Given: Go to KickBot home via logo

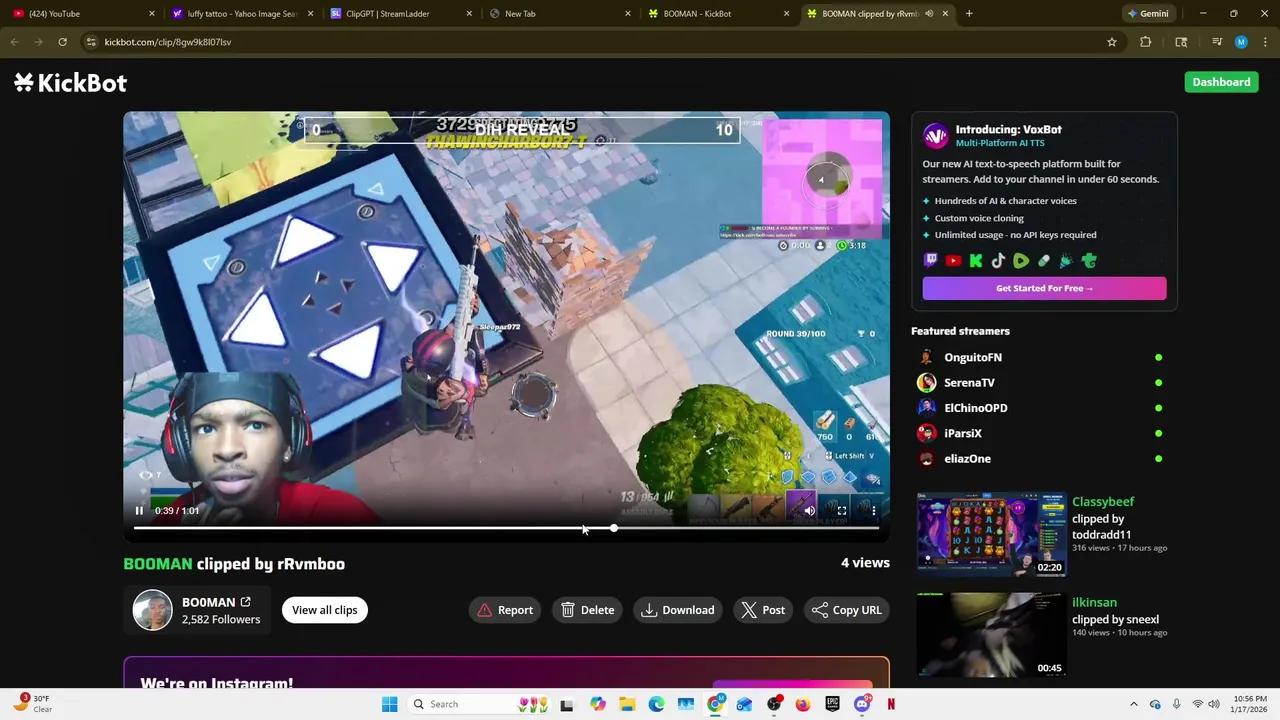Looking at the screenshot, I should tap(70, 83).
